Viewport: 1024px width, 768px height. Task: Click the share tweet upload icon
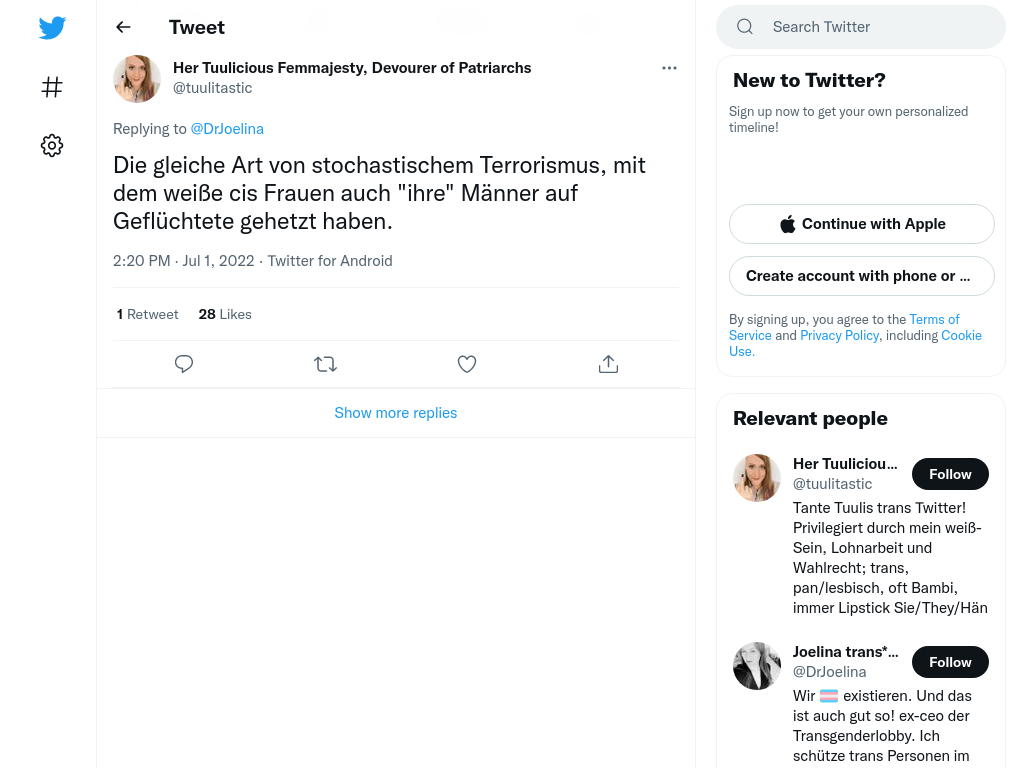click(608, 364)
